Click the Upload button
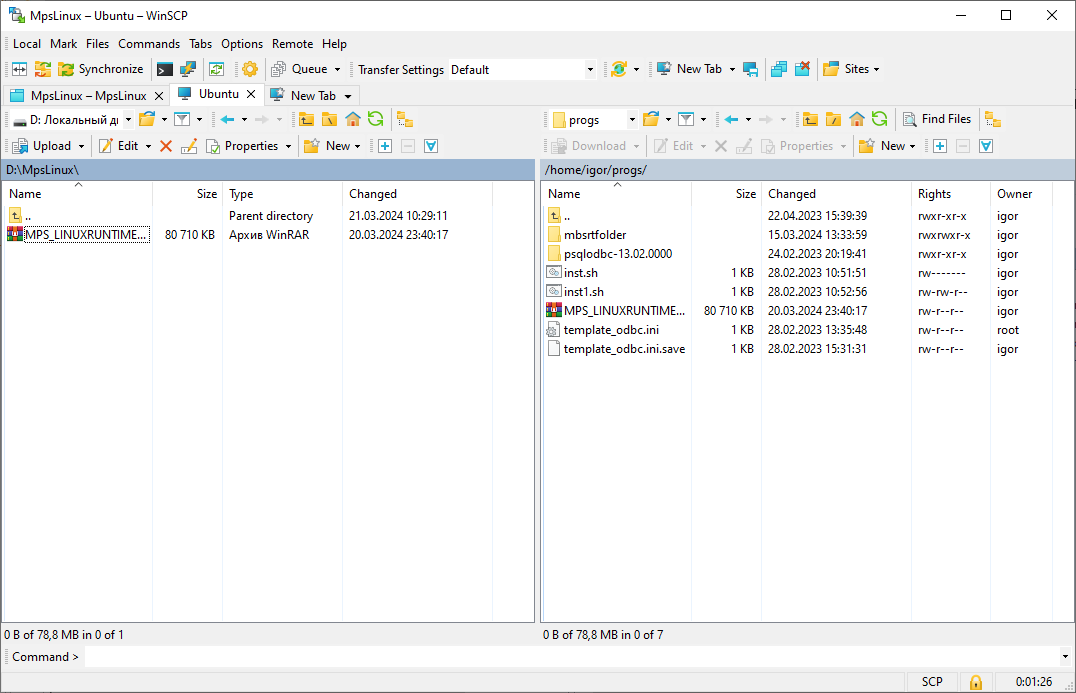 coord(42,146)
